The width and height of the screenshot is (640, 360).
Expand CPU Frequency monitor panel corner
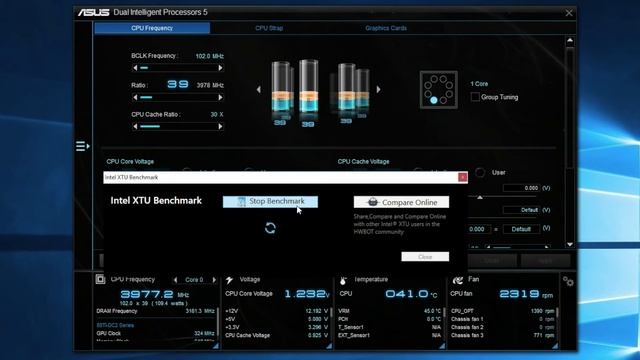coord(216,346)
